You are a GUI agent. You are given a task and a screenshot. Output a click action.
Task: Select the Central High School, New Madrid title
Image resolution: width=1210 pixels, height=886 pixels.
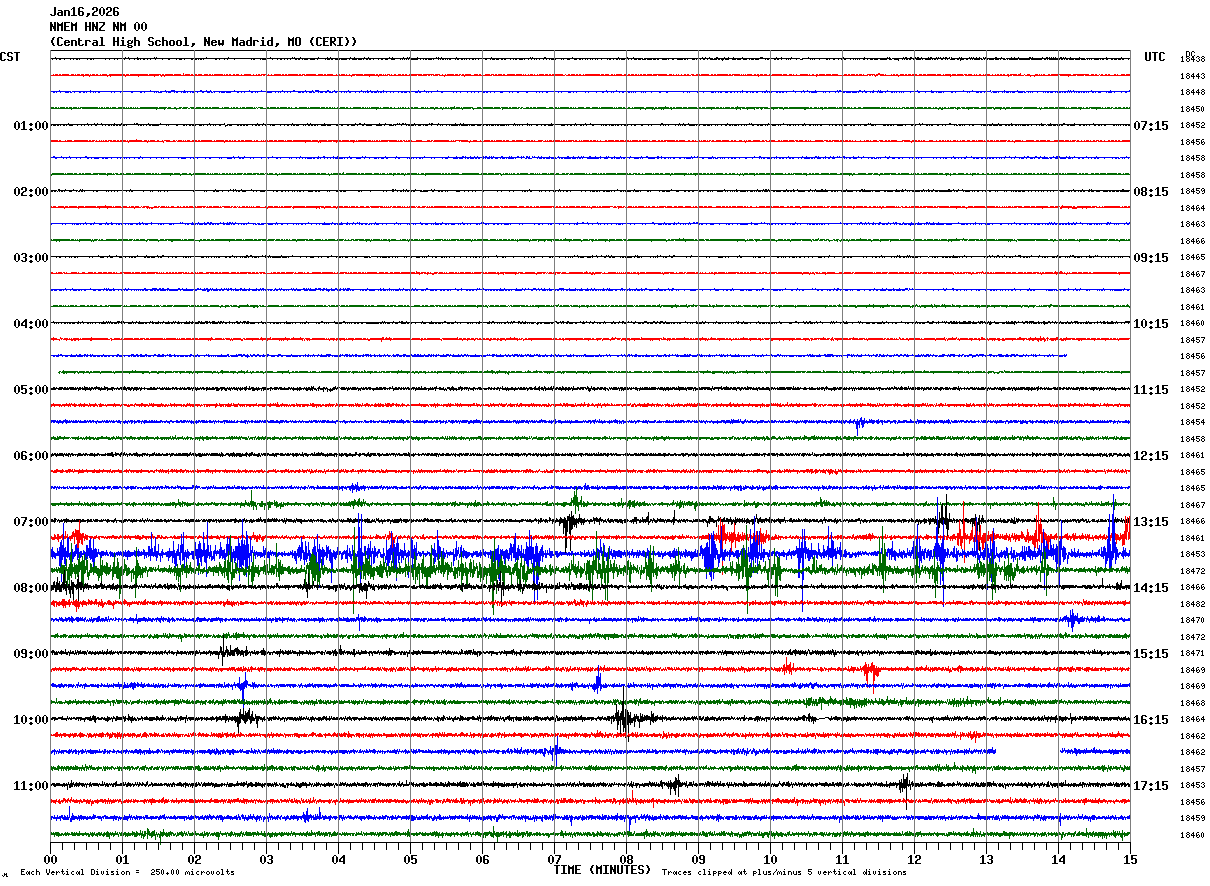pos(204,42)
